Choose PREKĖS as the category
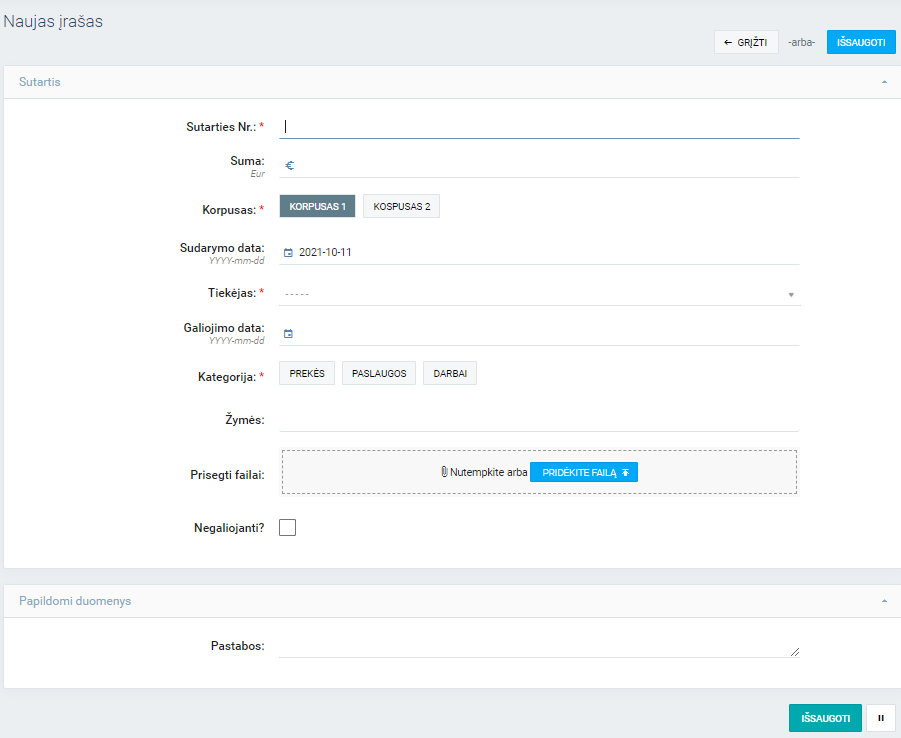The image size is (901, 738). [x=307, y=373]
